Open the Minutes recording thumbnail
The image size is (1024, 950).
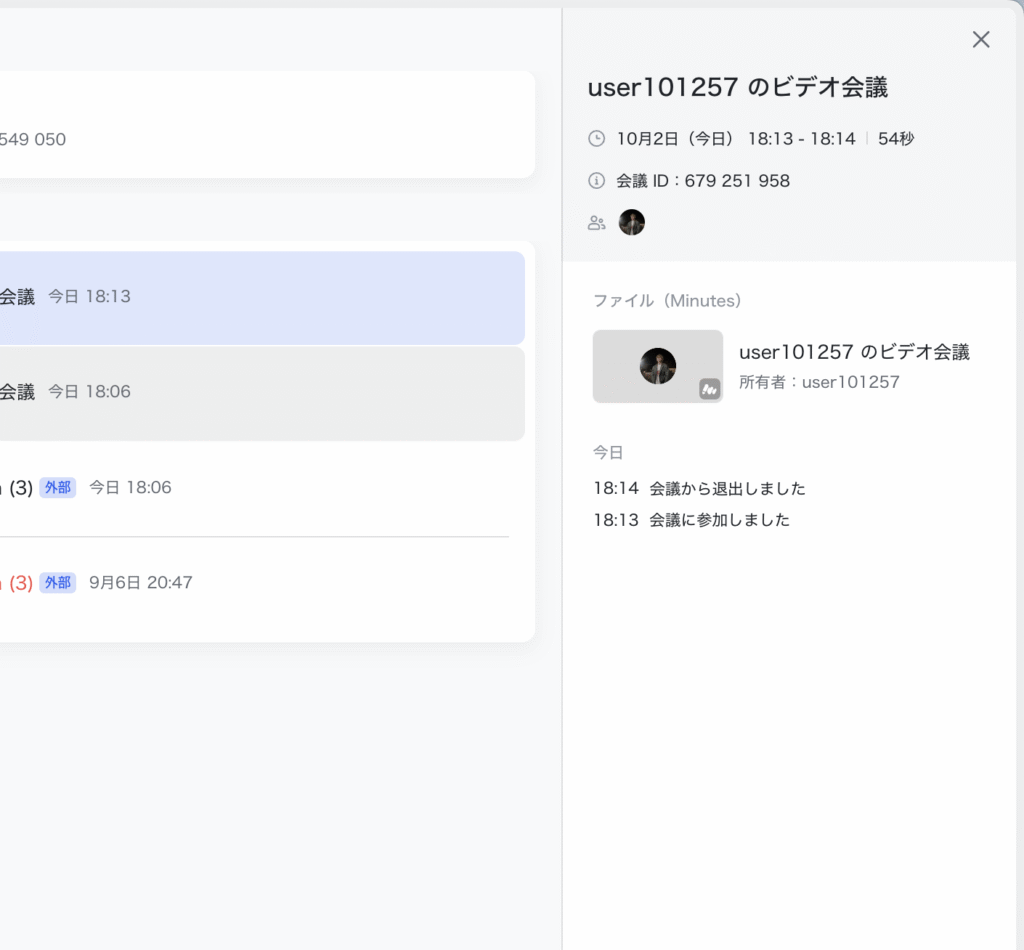[657, 366]
